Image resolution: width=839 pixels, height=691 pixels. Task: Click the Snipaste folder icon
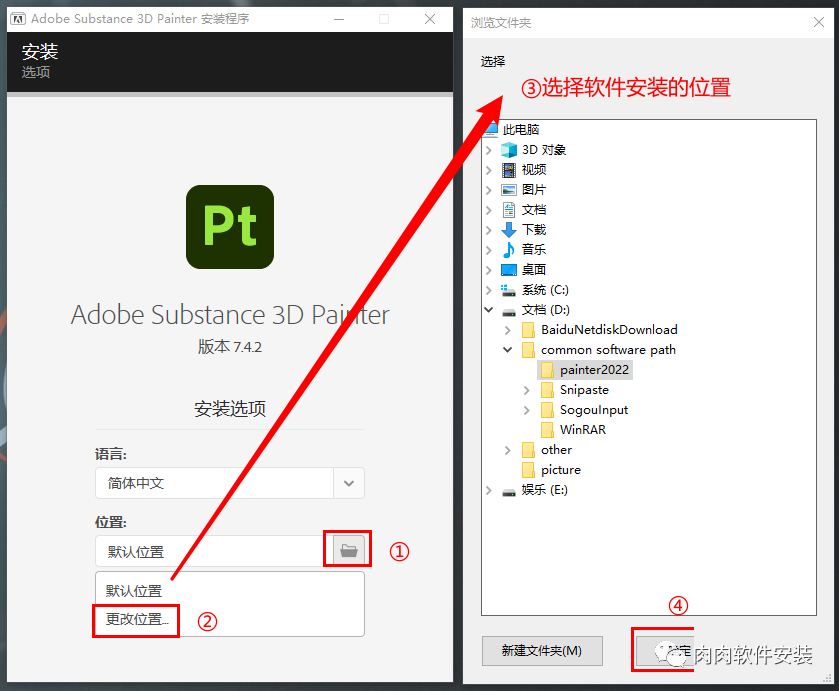[x=547, y=390]
